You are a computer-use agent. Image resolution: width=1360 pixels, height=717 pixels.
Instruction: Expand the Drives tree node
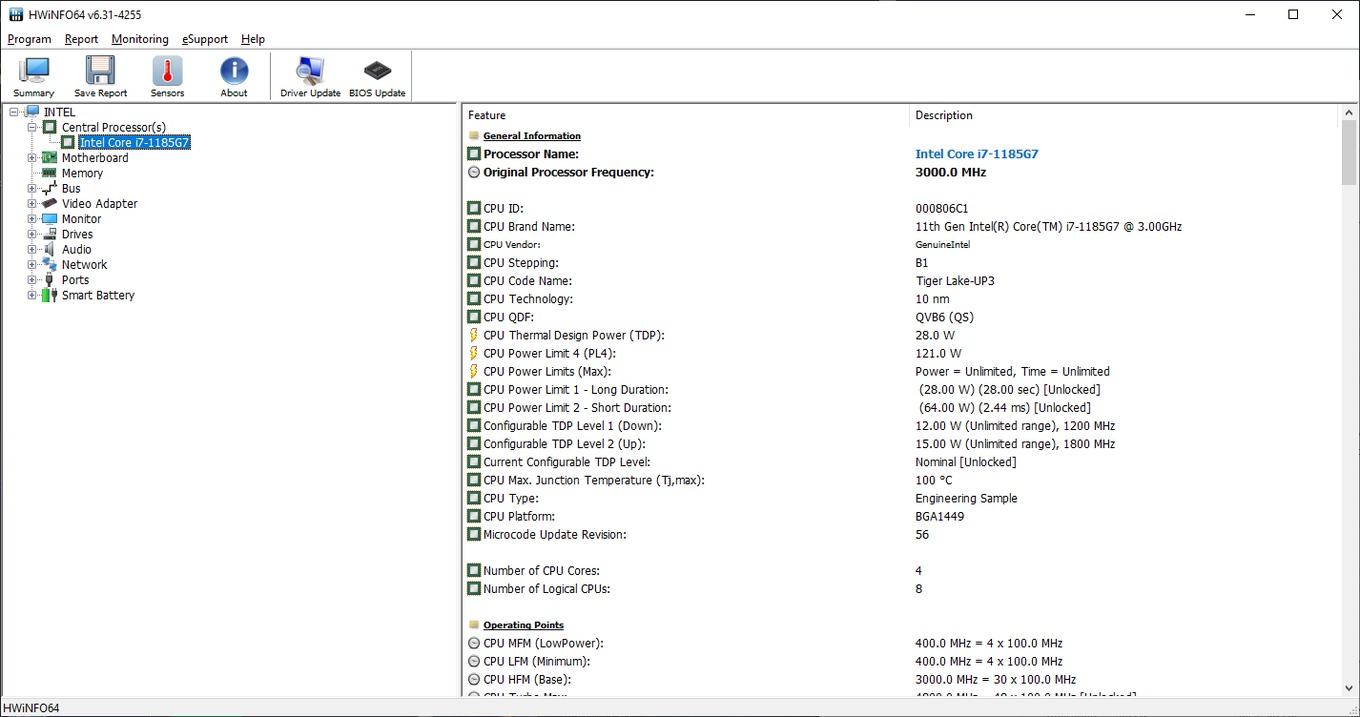(x=32, y=234)
